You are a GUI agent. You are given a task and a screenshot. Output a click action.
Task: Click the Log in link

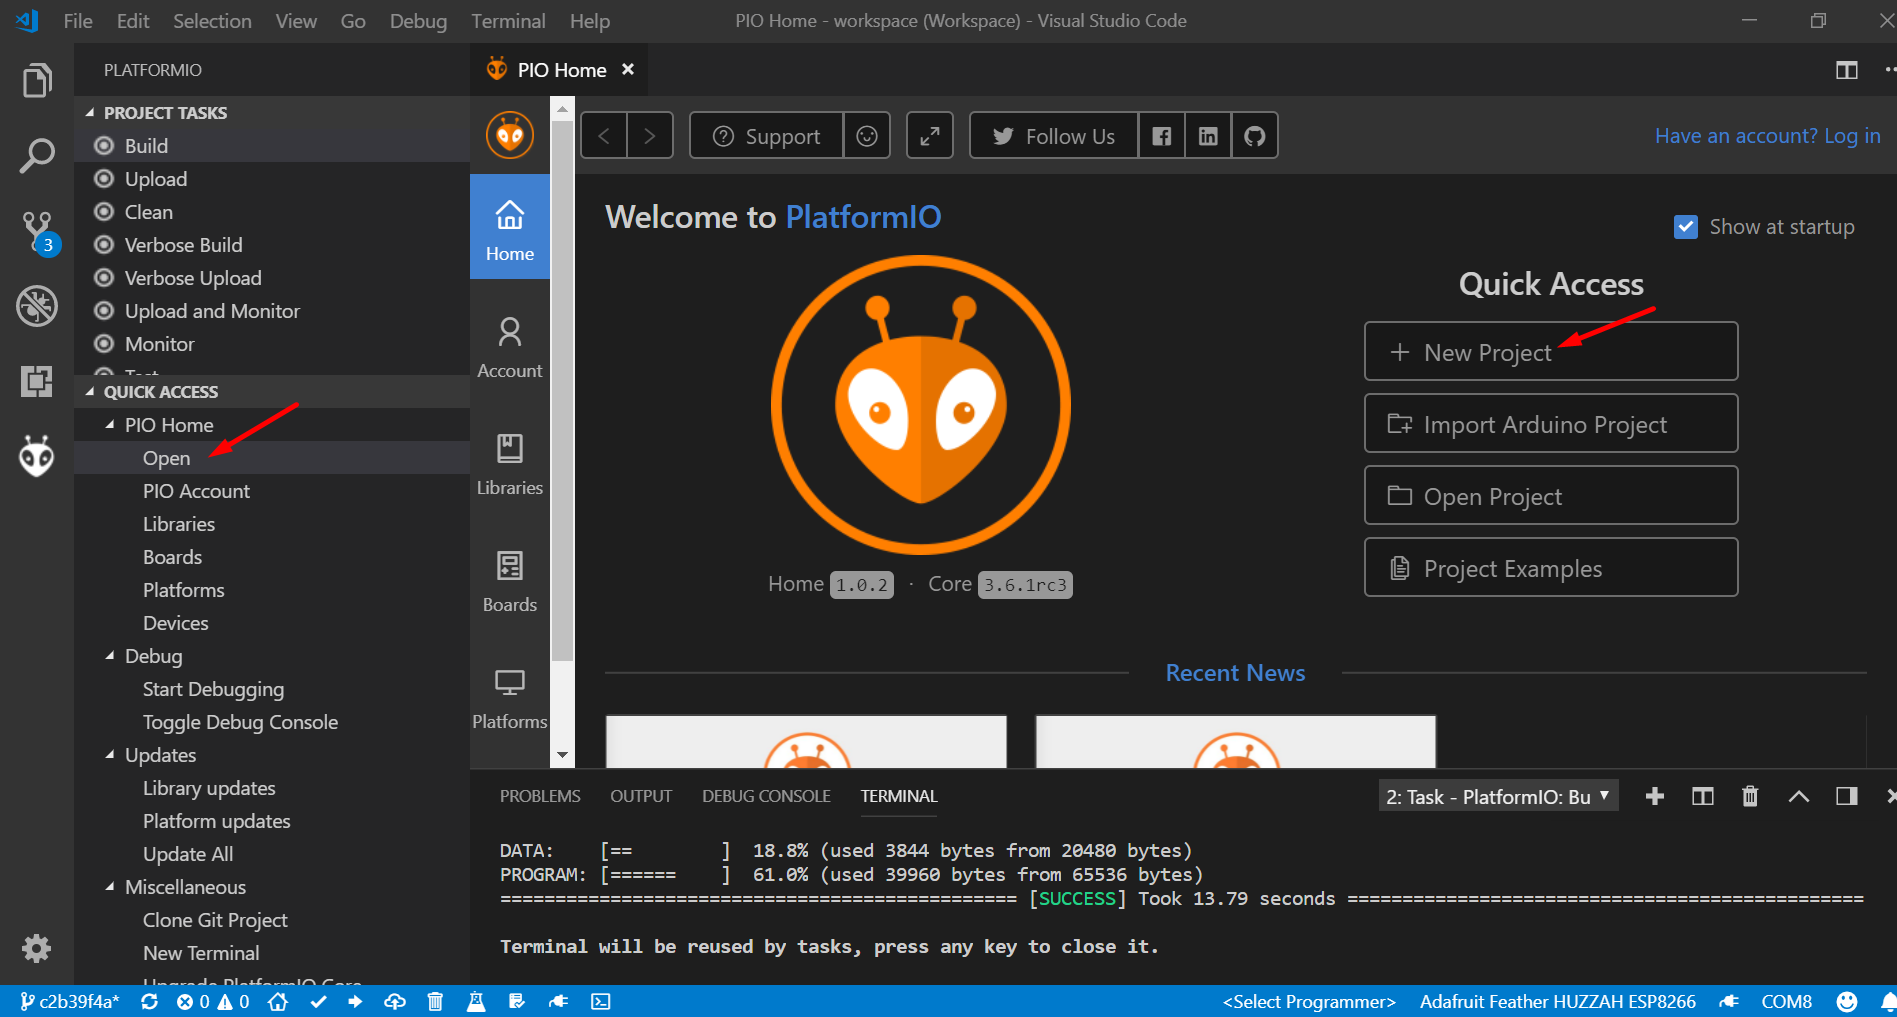pos(1853,135)
